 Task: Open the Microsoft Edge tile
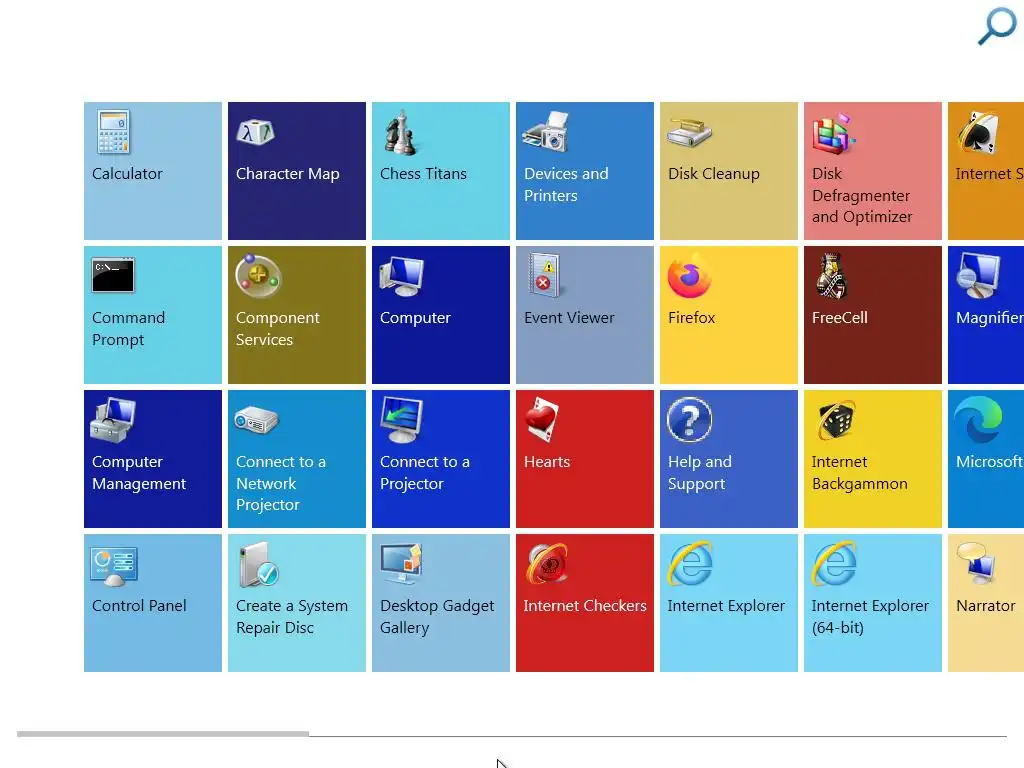pyautogui.click(x=986, y=459)
